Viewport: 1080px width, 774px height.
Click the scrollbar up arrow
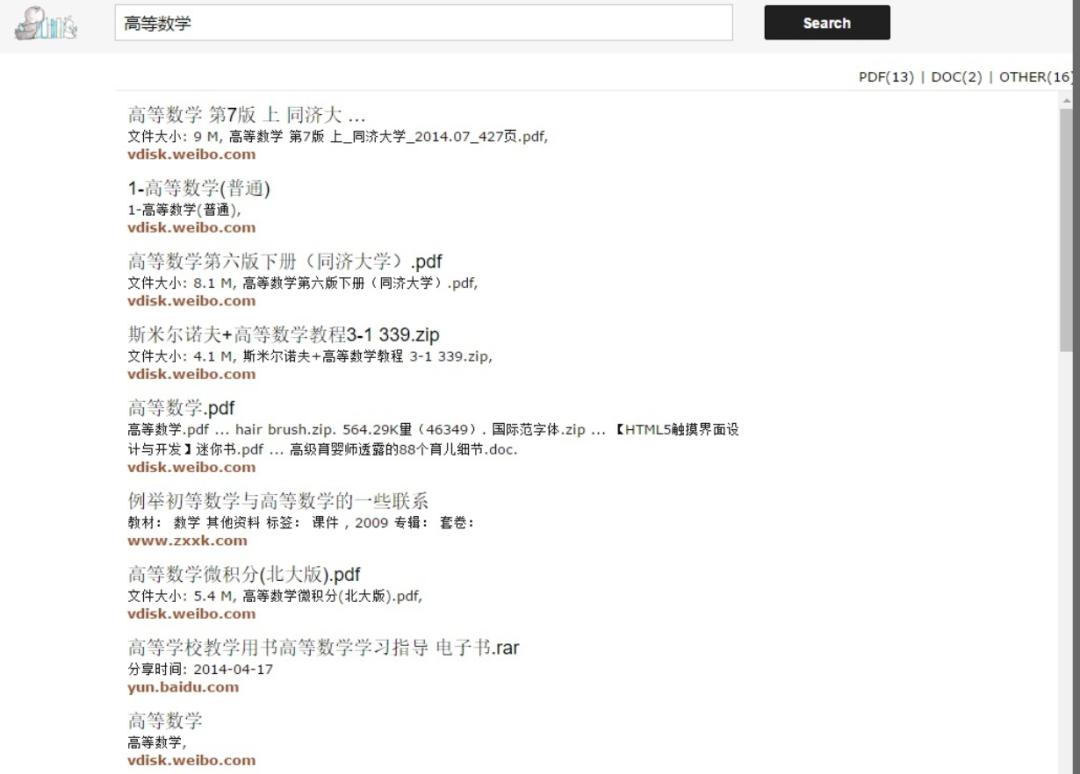click(1066, 101)
